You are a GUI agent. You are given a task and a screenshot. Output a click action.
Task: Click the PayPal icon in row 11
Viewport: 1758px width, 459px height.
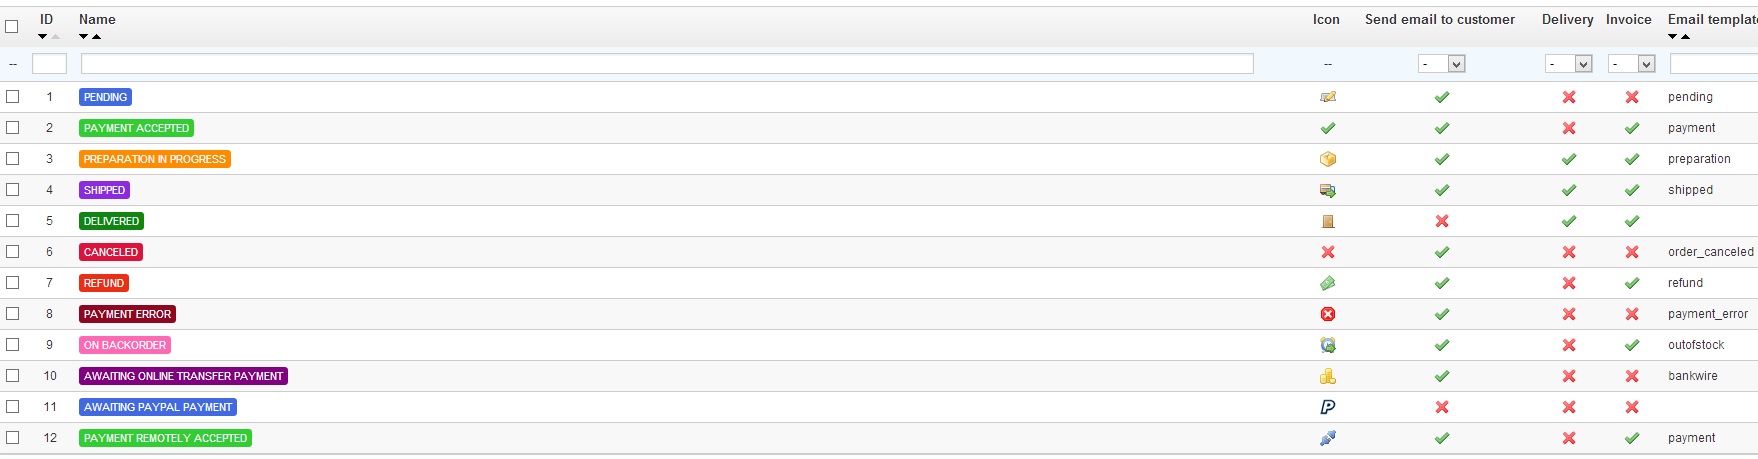click(x=1328, y=407)
